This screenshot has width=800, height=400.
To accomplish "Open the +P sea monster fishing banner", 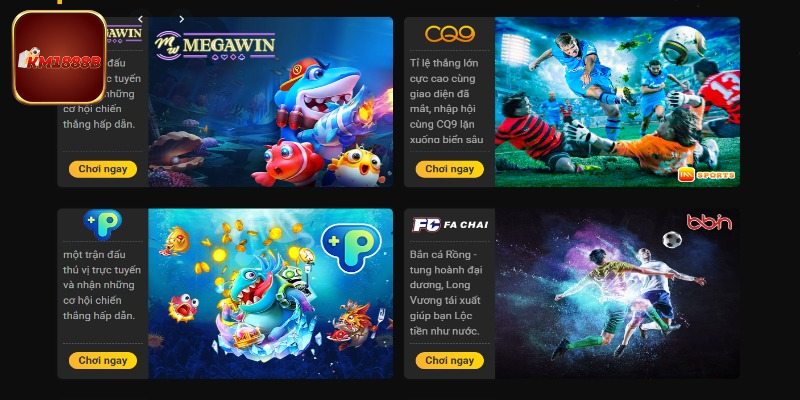I will (270, 293).
